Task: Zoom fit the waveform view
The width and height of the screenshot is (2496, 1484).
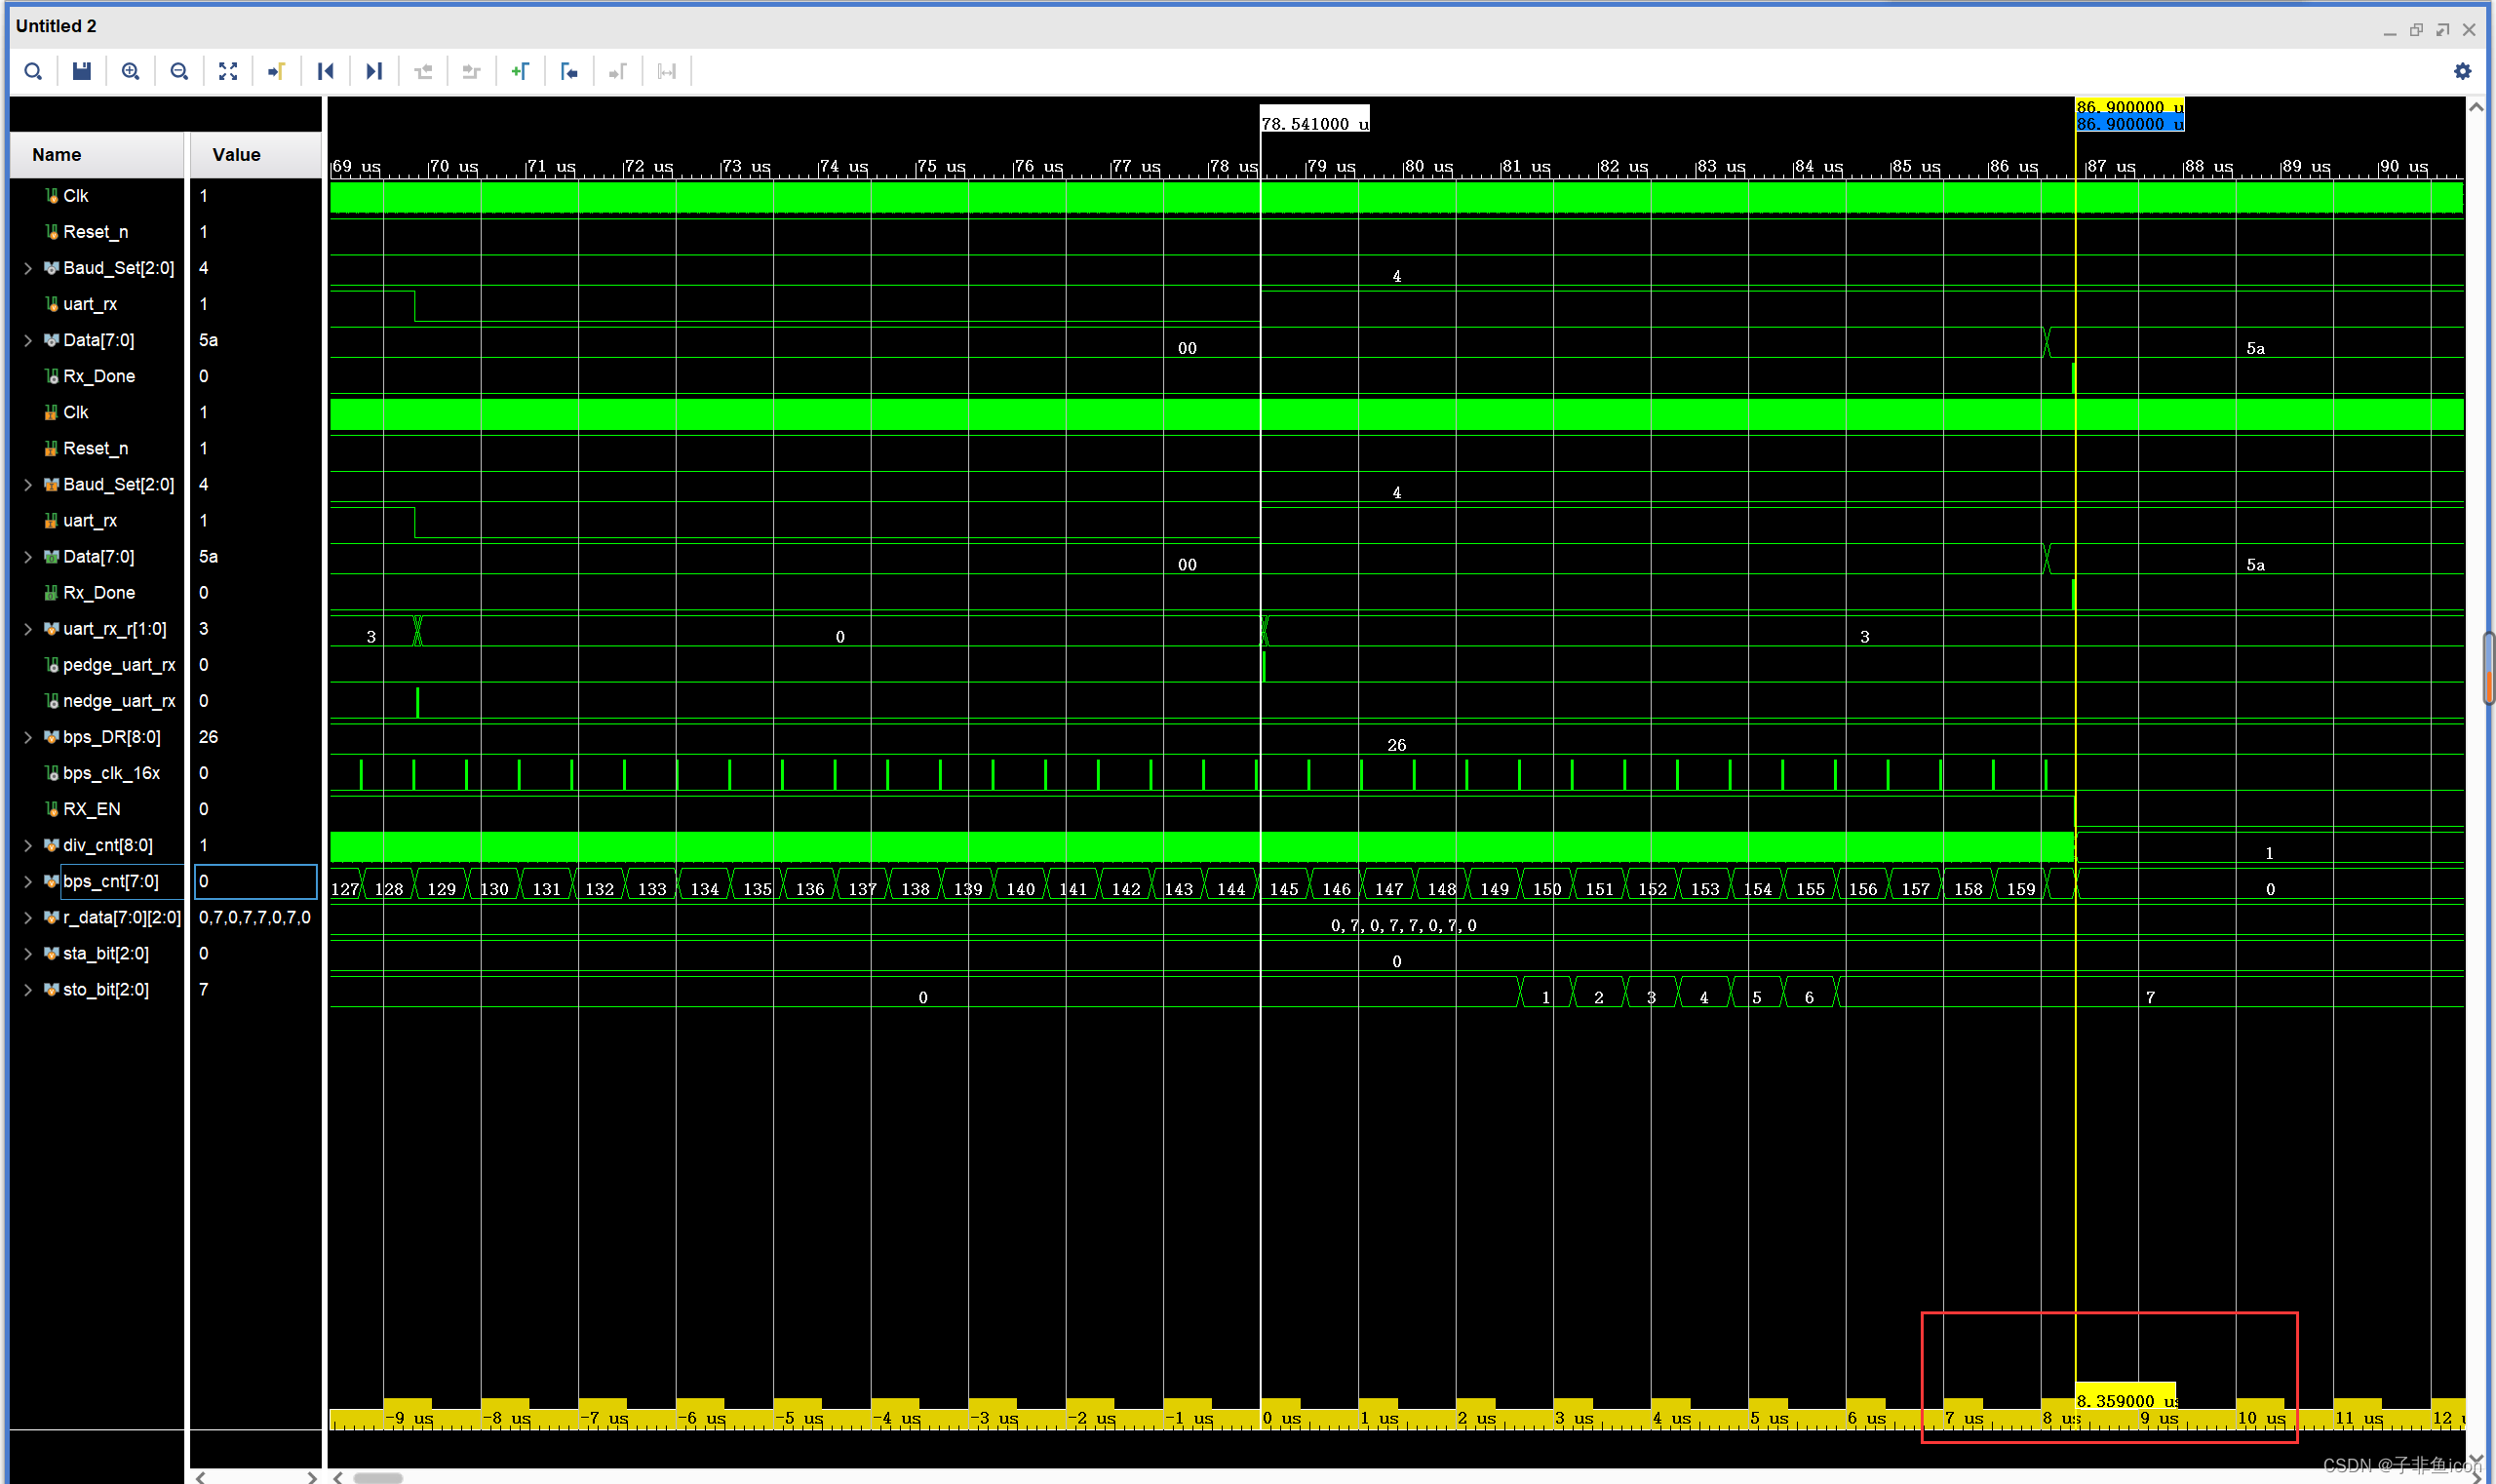Action: click(x=228, y=71)
